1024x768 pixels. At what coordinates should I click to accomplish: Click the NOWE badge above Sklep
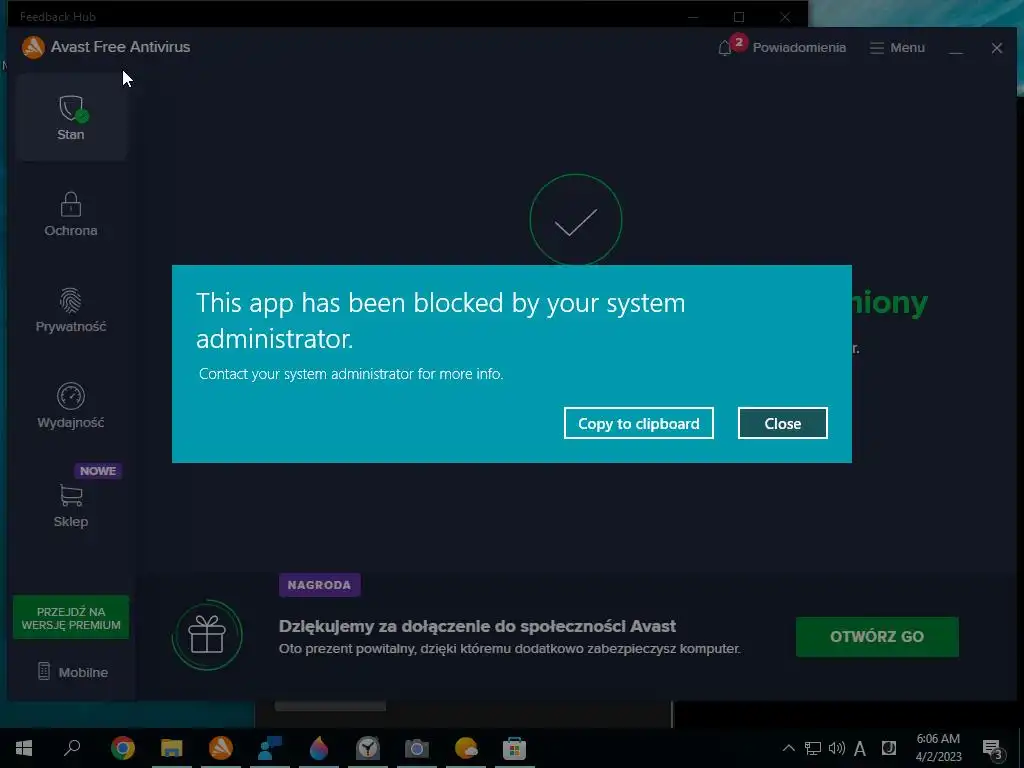[98, 471]
